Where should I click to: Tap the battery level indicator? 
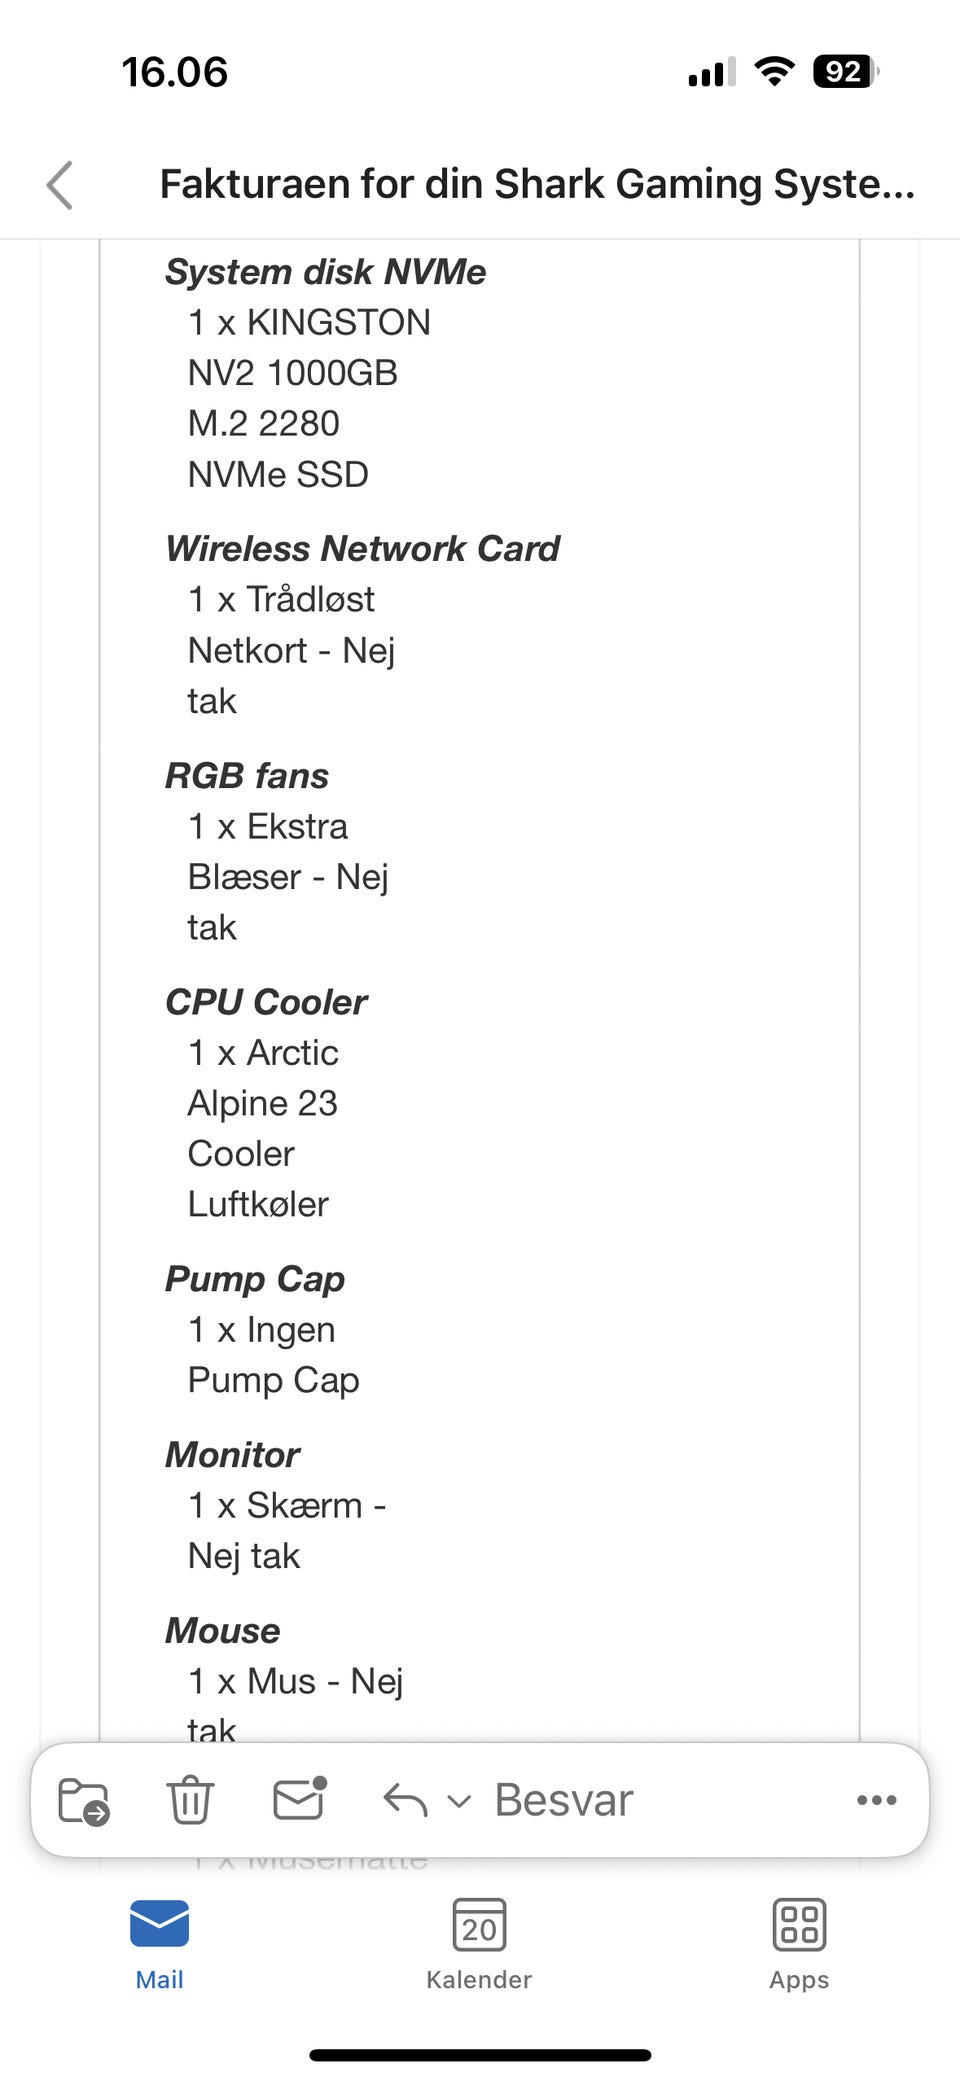pos(845,71)
